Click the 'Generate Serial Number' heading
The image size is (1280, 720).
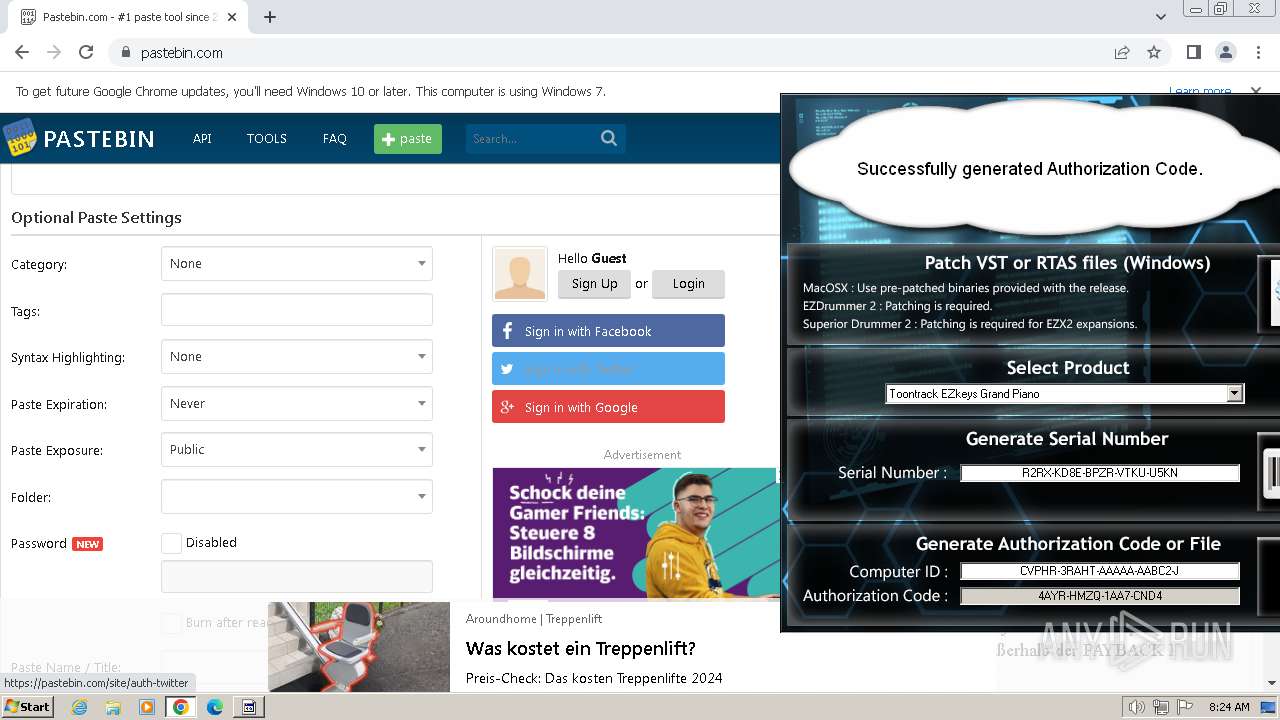(x=1067, y=439)
